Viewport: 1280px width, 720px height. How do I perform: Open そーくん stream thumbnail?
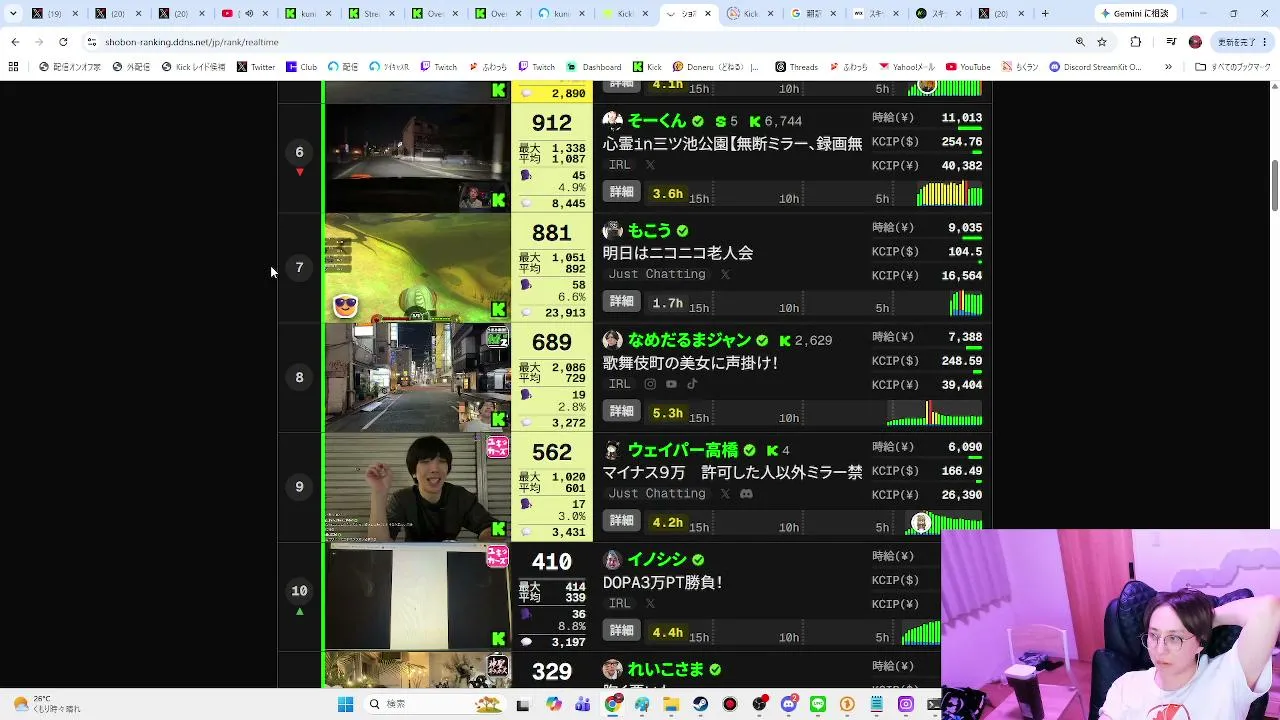tap(417, 157)
